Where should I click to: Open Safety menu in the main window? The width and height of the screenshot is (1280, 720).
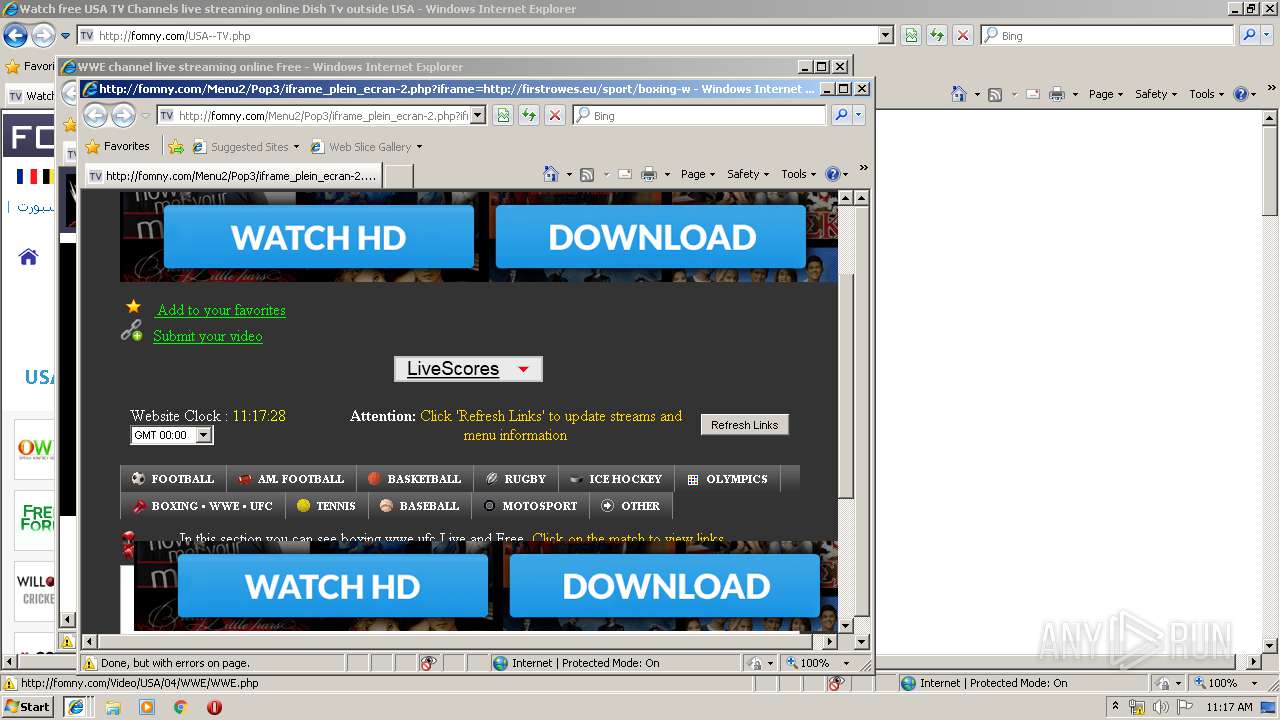click(x=1155, y=94)
